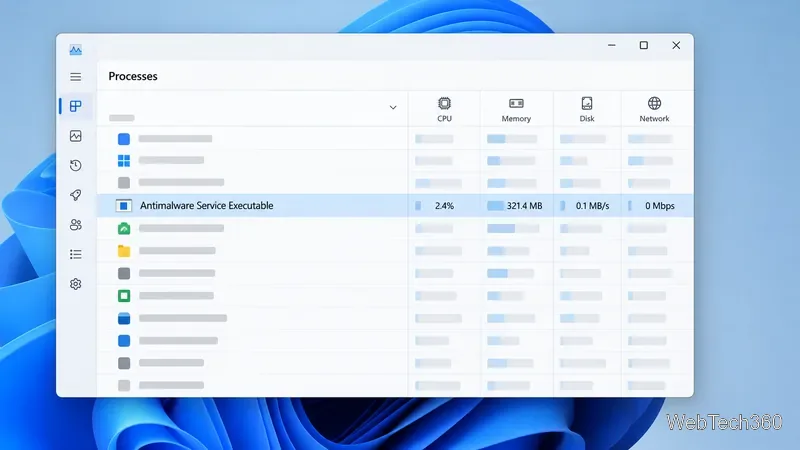Click the Antimalware Service Executable icon
The height and width of the screenshot is (450, 800).
click(123, 206)
